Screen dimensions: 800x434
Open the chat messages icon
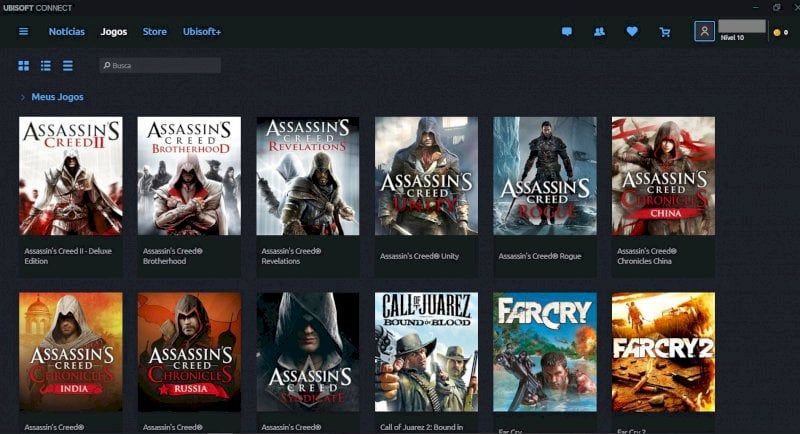(x=567, y=32)
